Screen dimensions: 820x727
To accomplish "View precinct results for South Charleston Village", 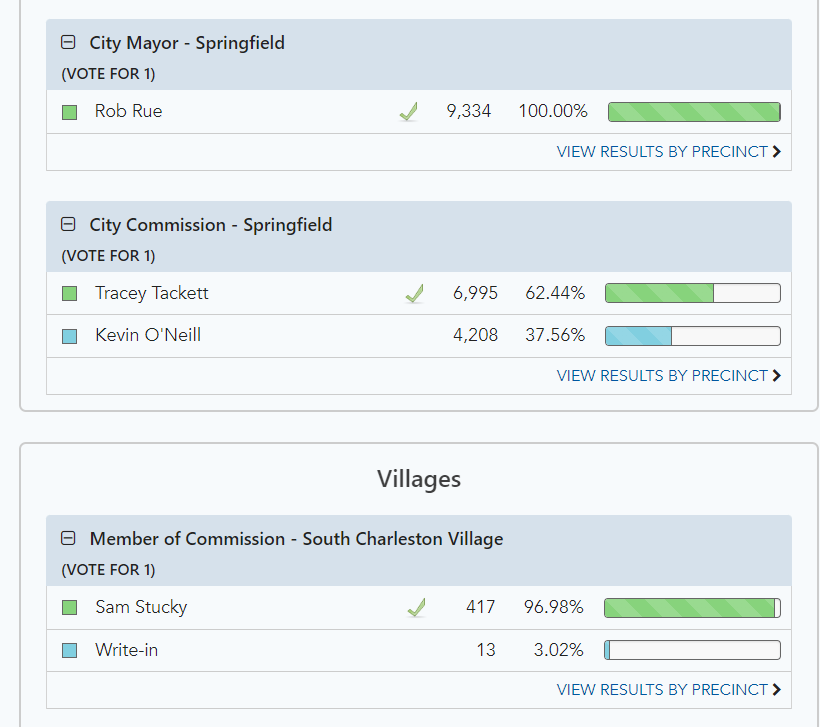I will coord(669,689).
